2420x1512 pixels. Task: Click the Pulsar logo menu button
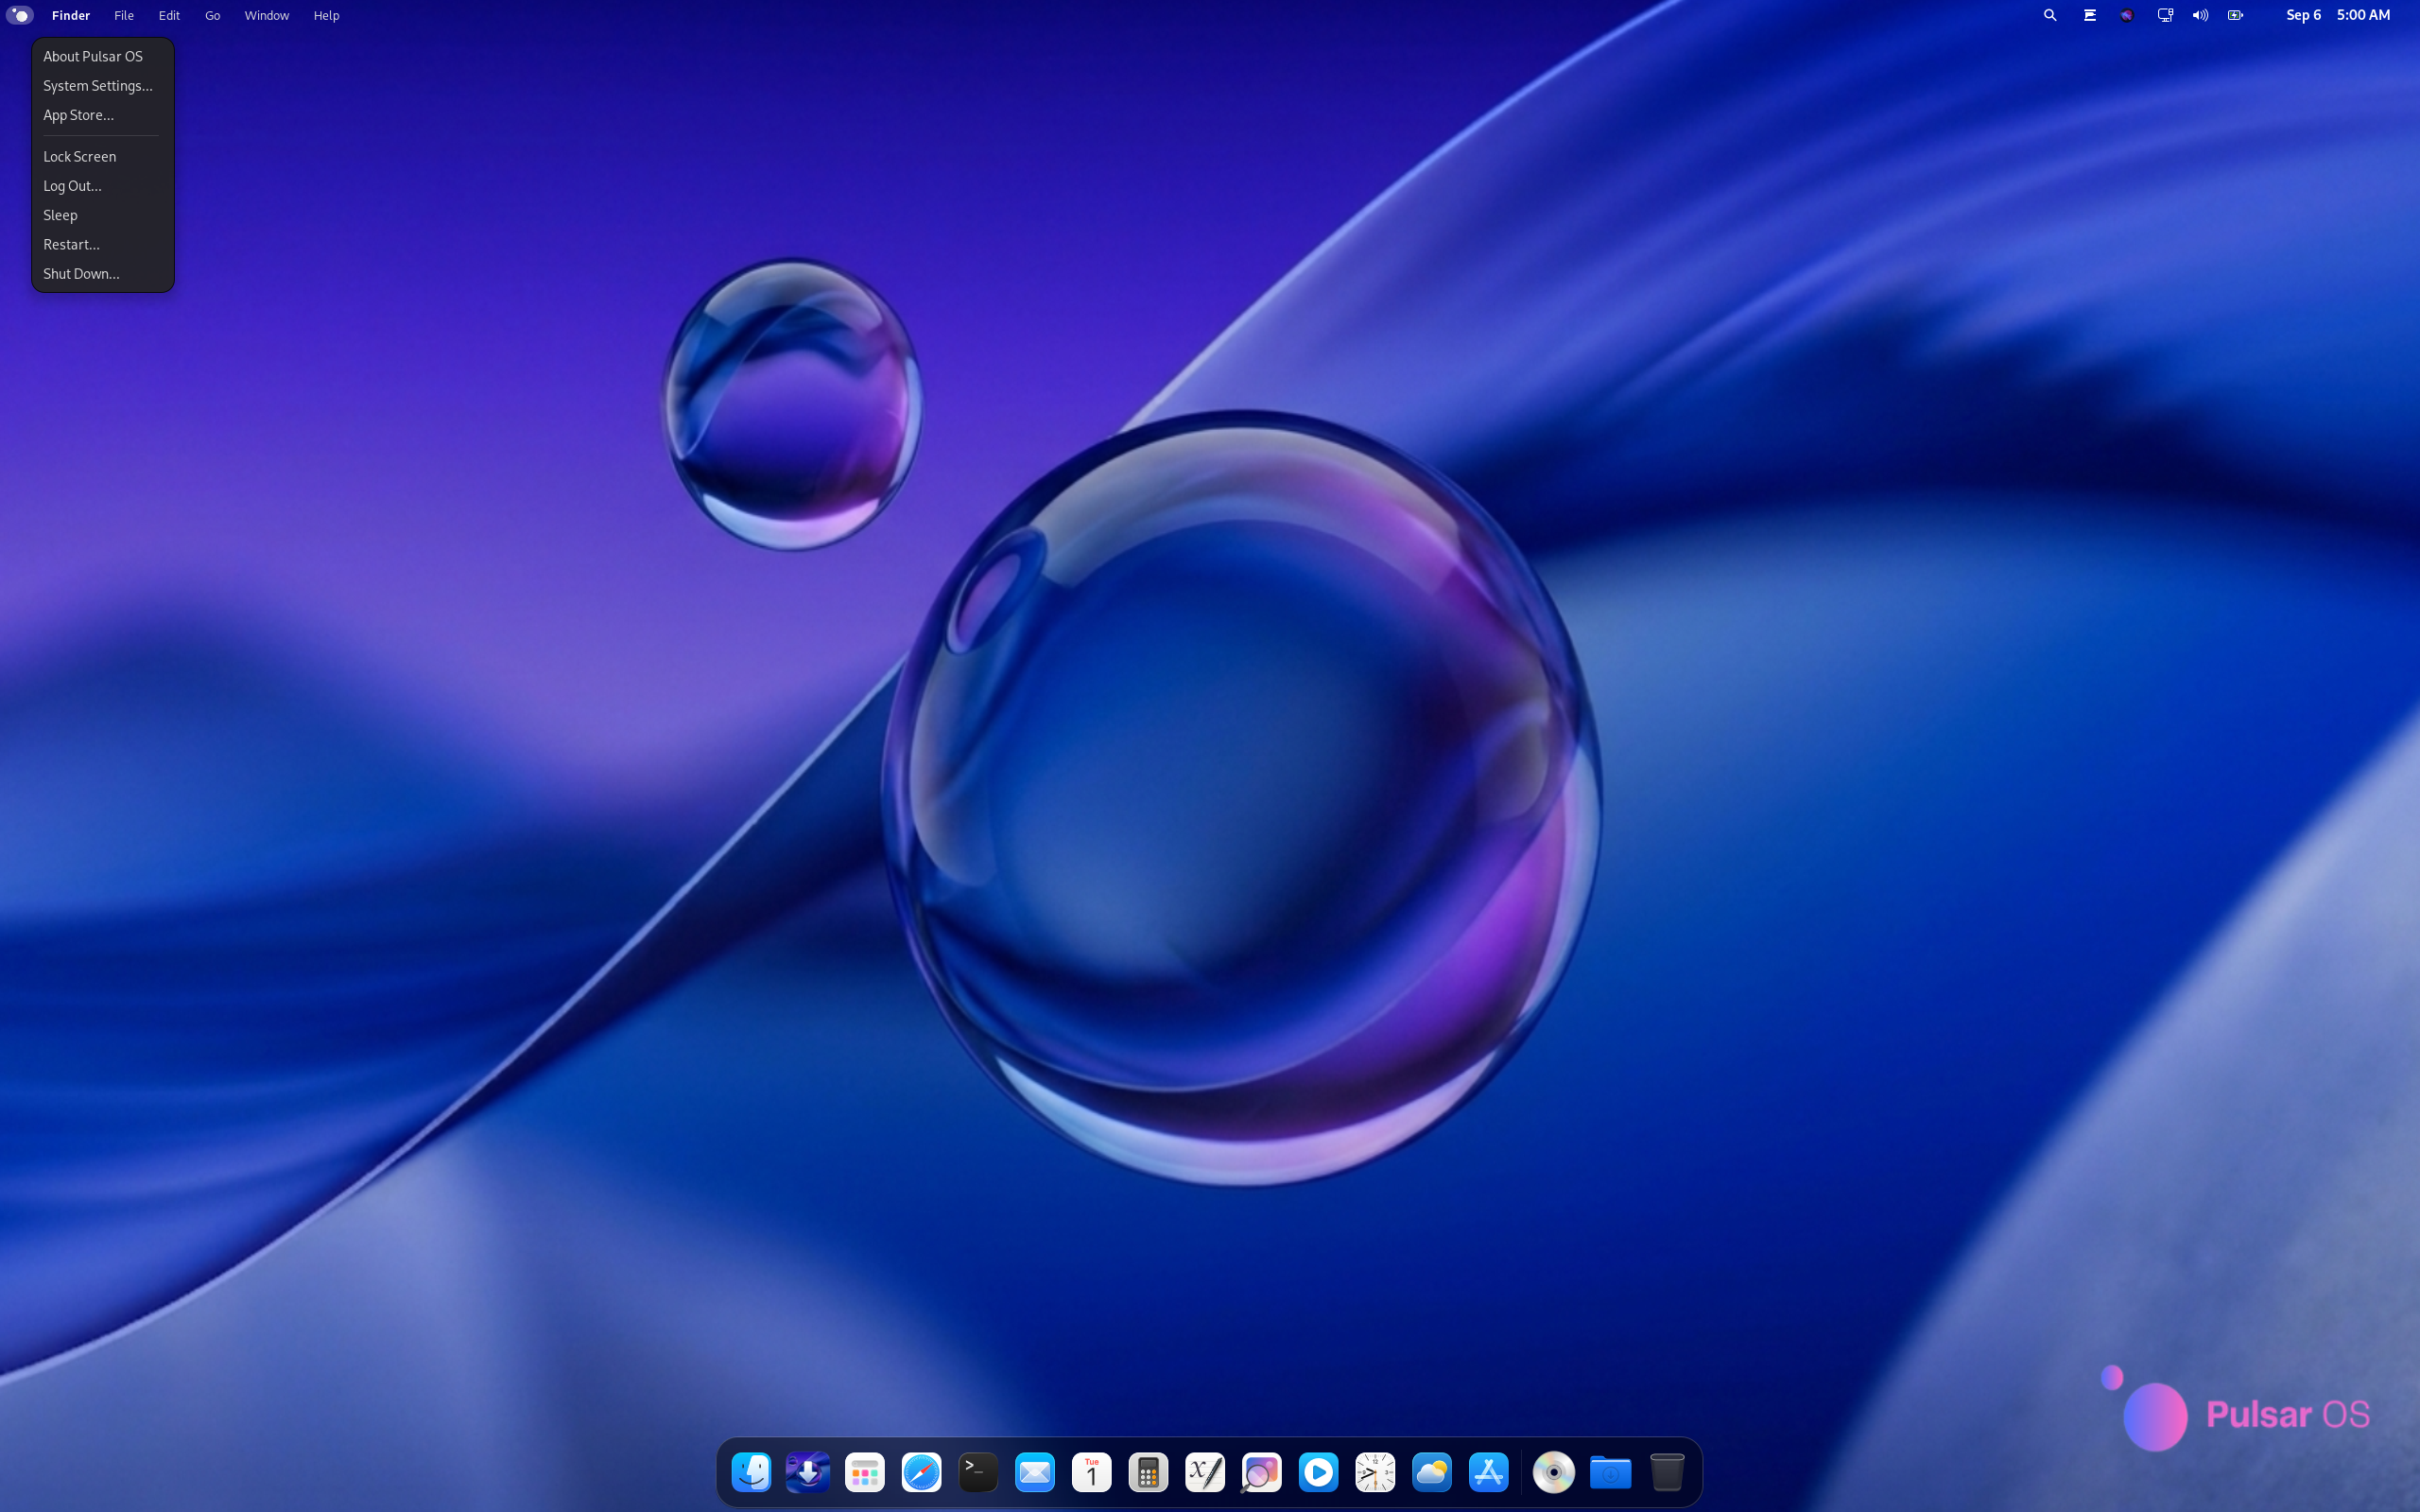20,15
